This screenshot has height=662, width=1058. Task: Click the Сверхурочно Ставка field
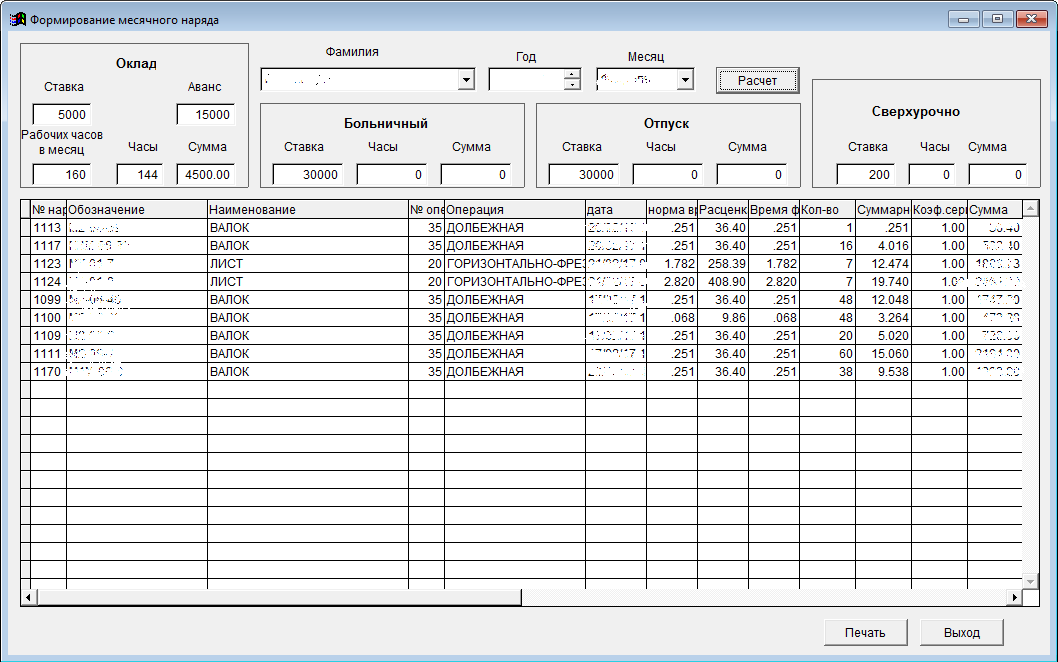tap(865, 175)
